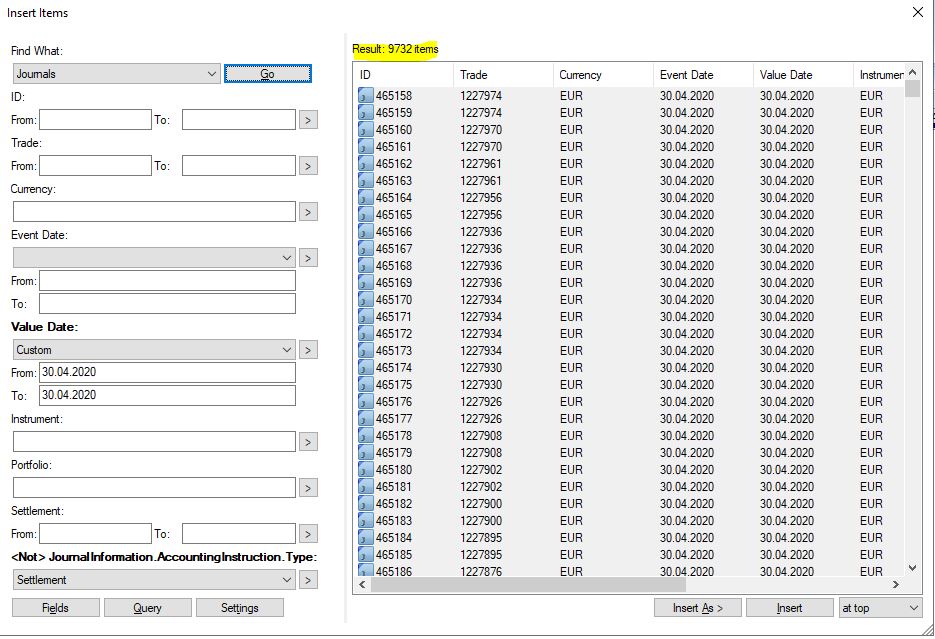Sort by the Instrument column header

pyautogui.click(x=880, y=75)
